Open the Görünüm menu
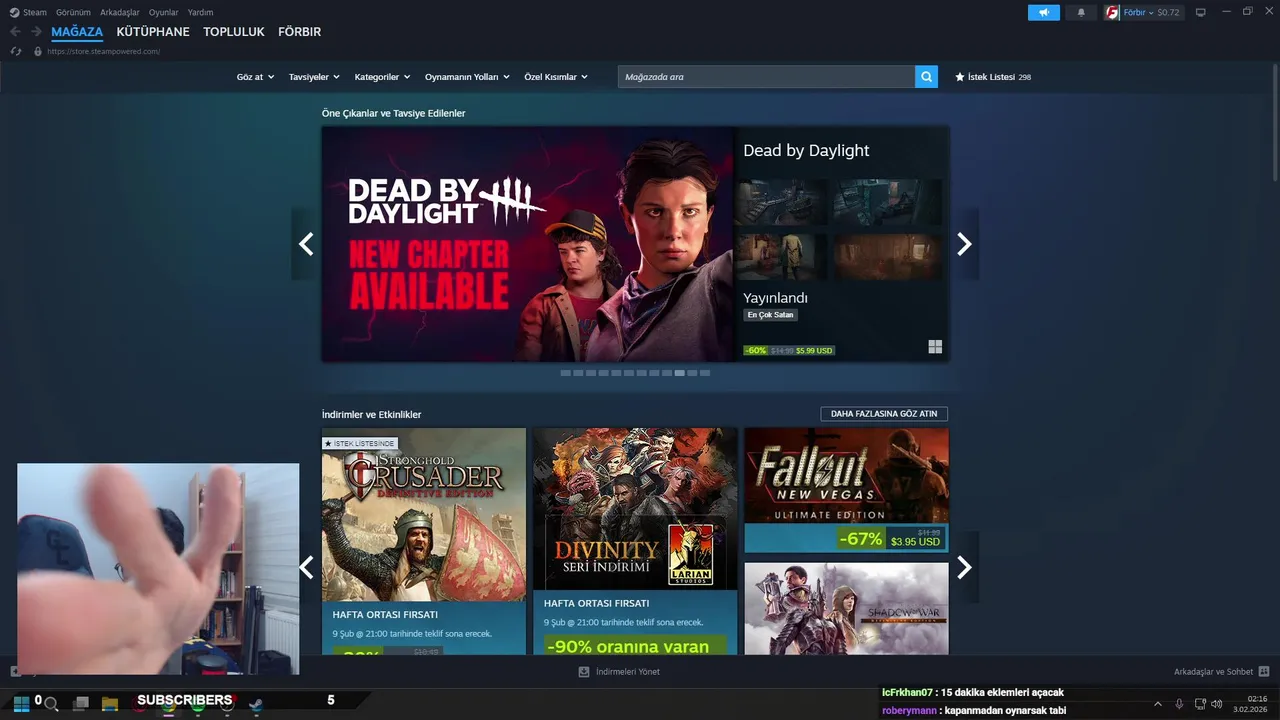 [73, 13]
